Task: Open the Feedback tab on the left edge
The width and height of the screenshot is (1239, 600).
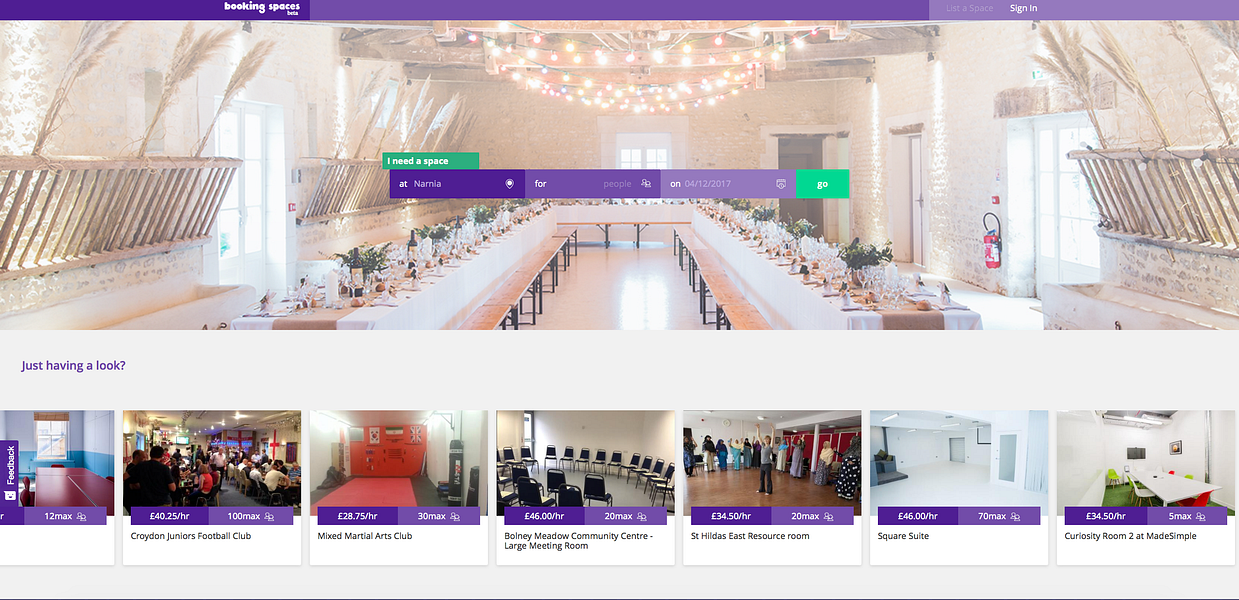Action: [8, 470]
